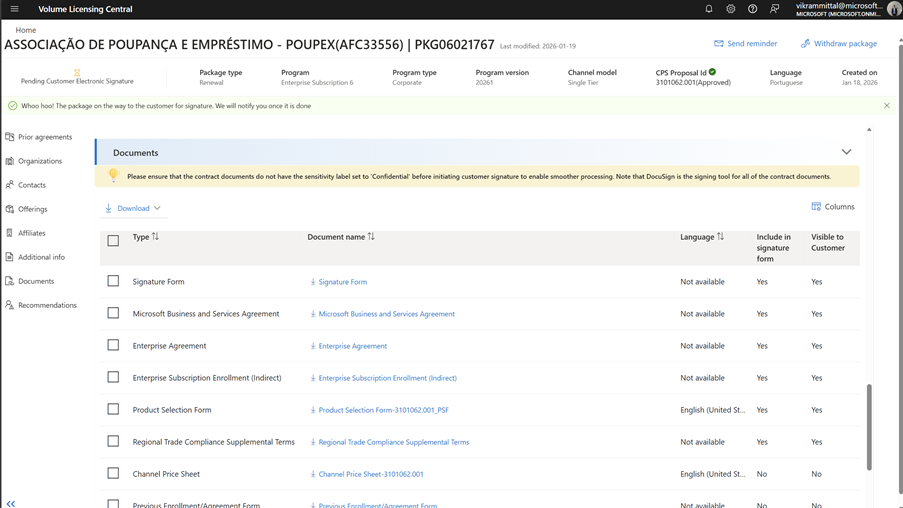Click the Prior agreements sidebar icon

(10, 137)
